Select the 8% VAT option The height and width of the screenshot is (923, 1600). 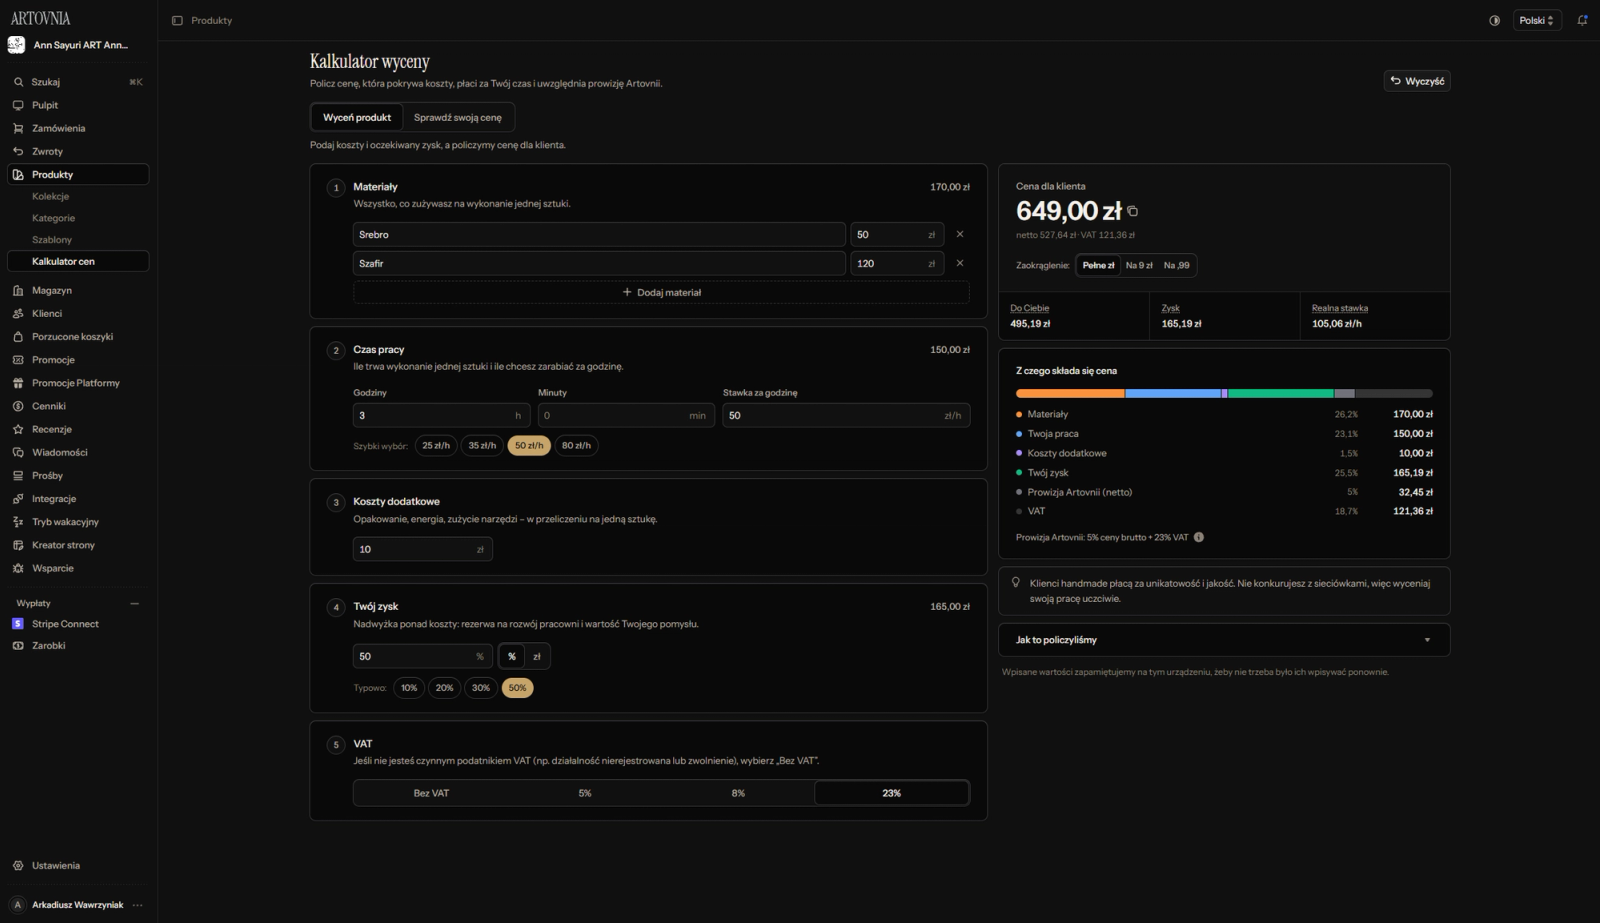[738, 793]
